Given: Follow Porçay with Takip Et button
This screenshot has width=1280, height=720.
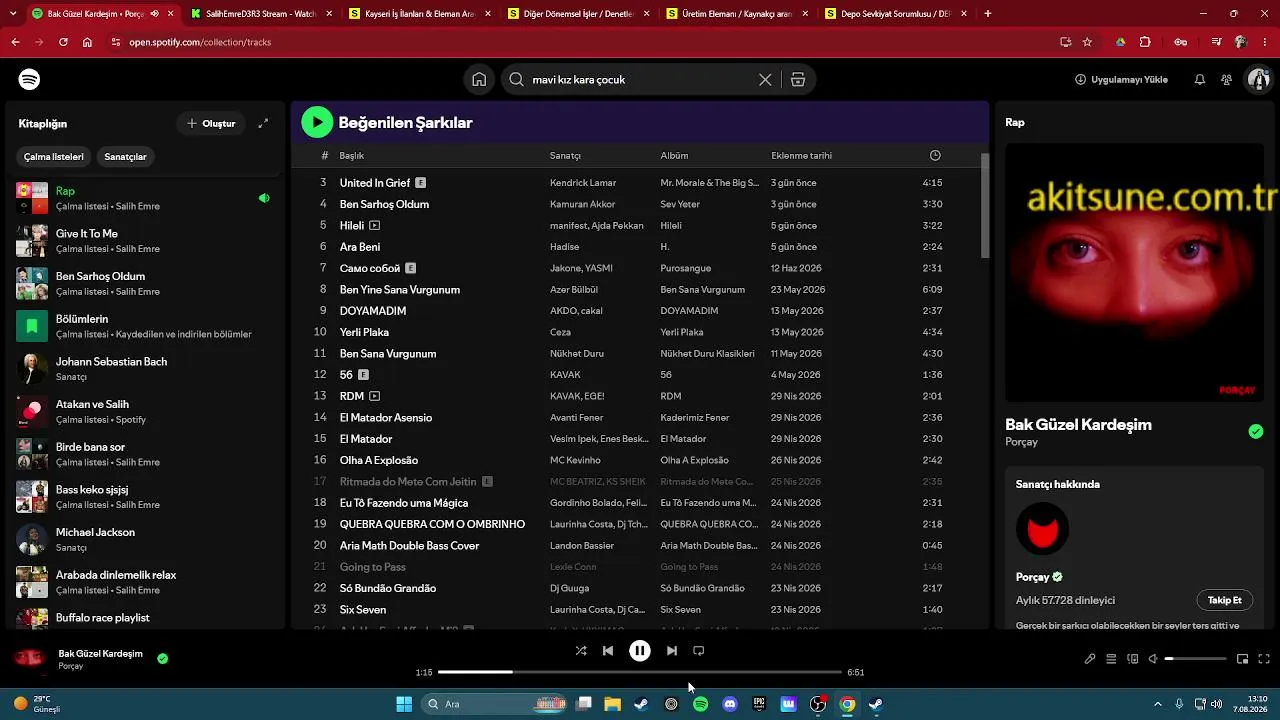Looking at the screenshot, I should coord(1224,600).
